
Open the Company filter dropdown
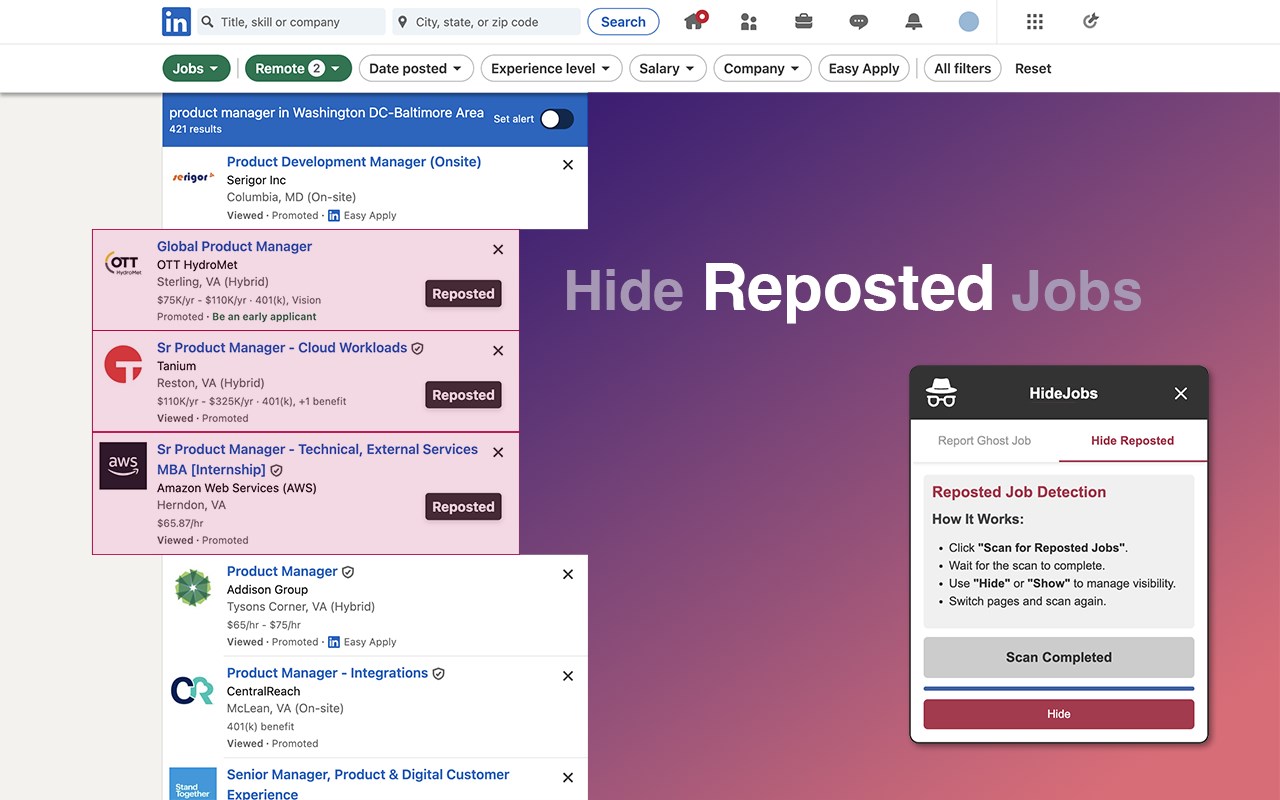point(763,68)
